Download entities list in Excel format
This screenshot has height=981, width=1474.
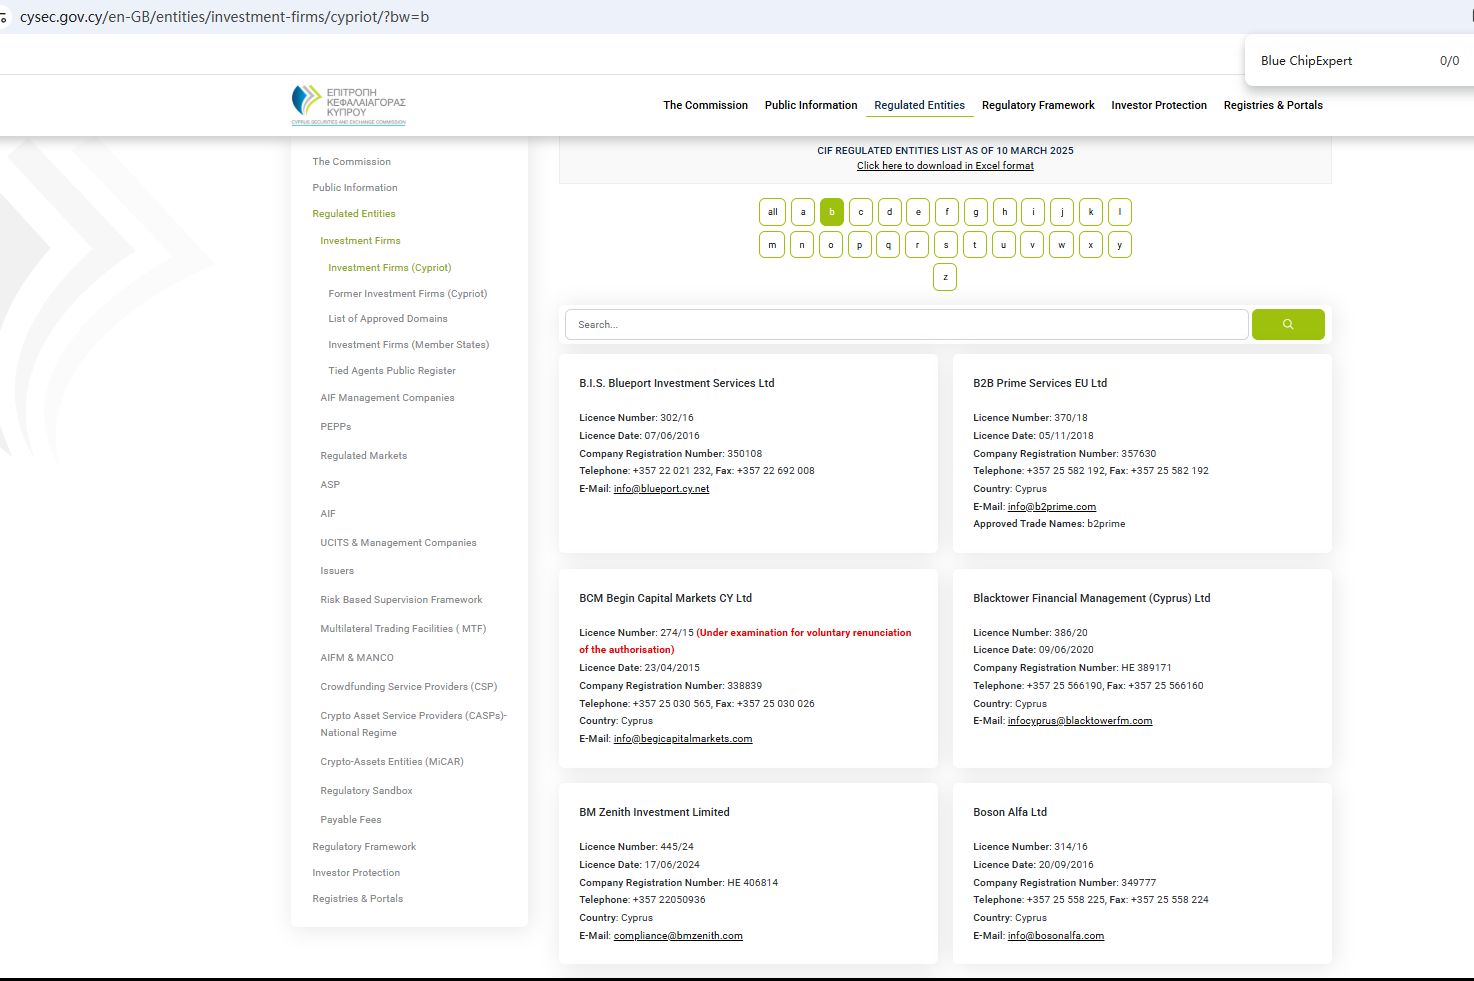(945, 166)
